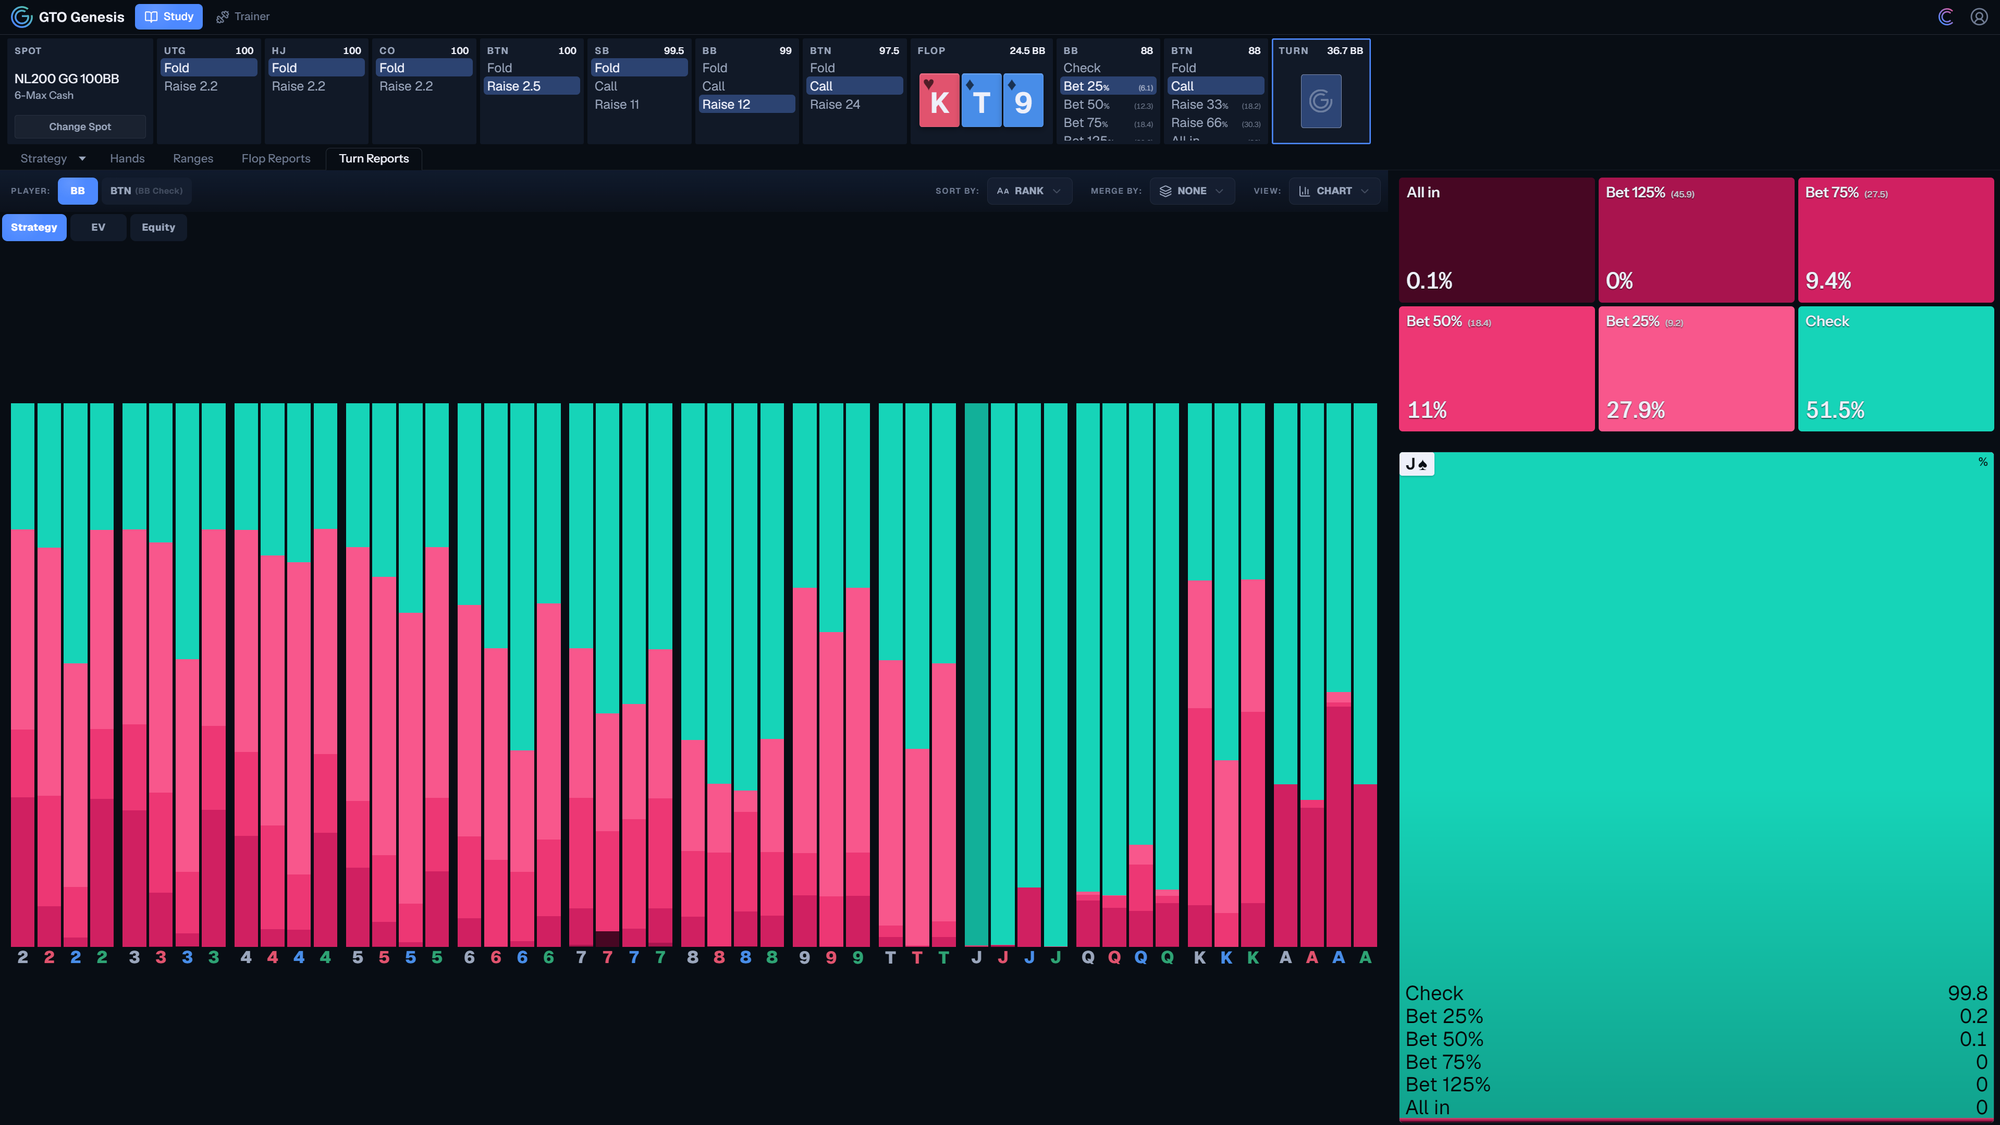Open the Flop Reports tab
Viewport: 2000px width, 1125px height.
pyautogui.click(x=276, y=159)
